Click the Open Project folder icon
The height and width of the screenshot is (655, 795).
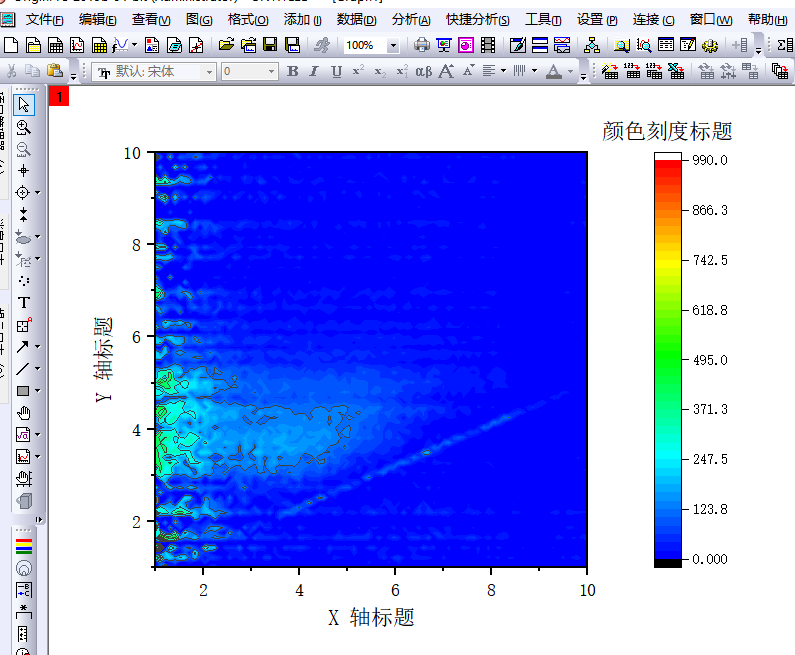[x=226, y=45]
